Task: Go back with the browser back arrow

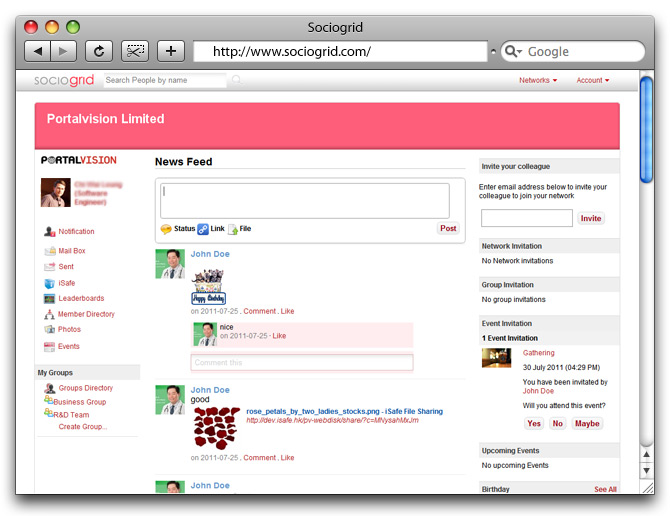Action: point(38,52)
